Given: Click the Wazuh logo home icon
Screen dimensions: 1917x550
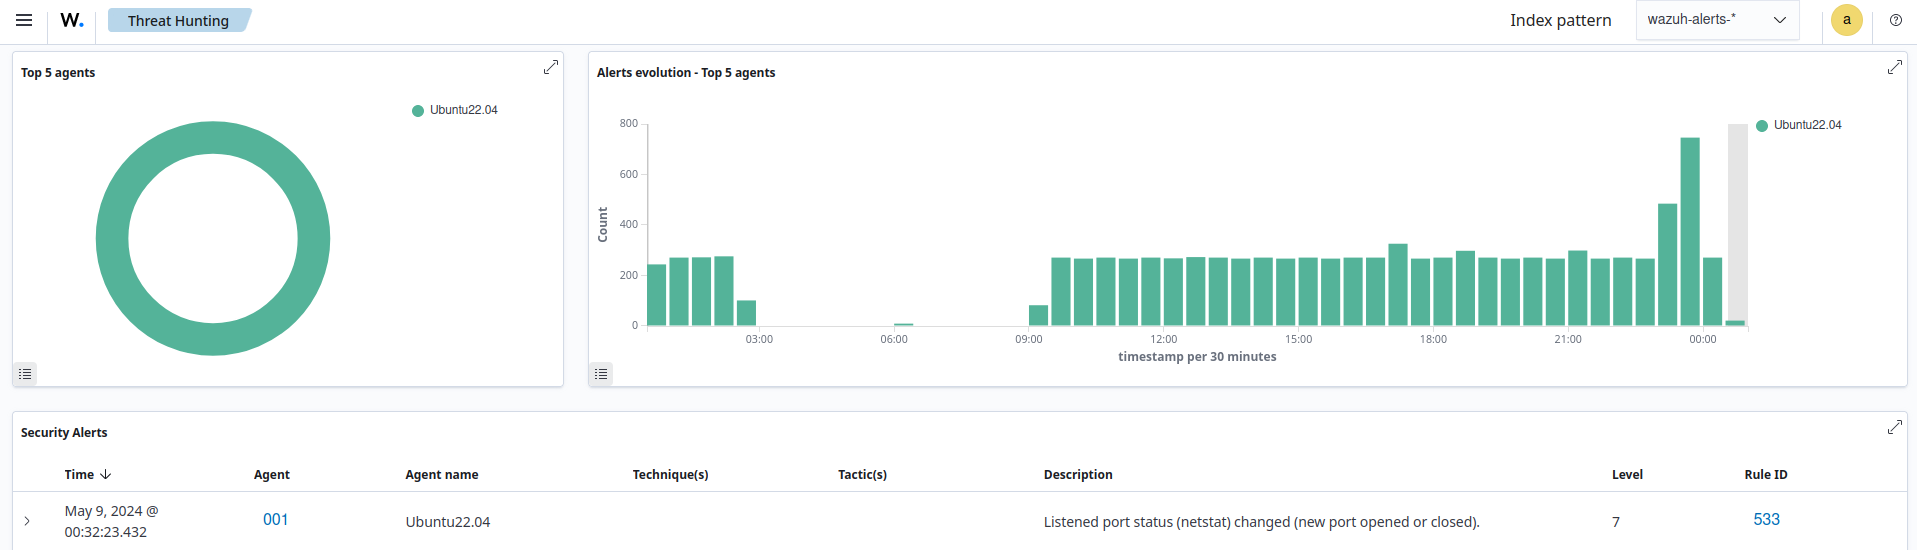Looking at the screenshot, I should pyautogui.click(x=72, y=20).
